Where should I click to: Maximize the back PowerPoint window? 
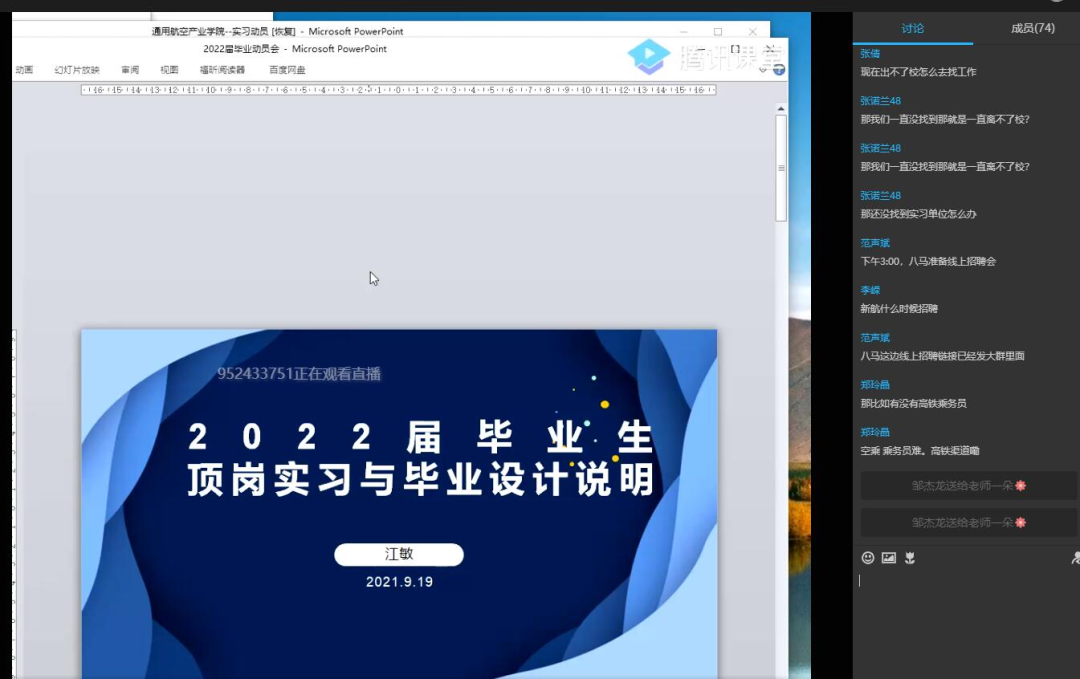(717, 32)
